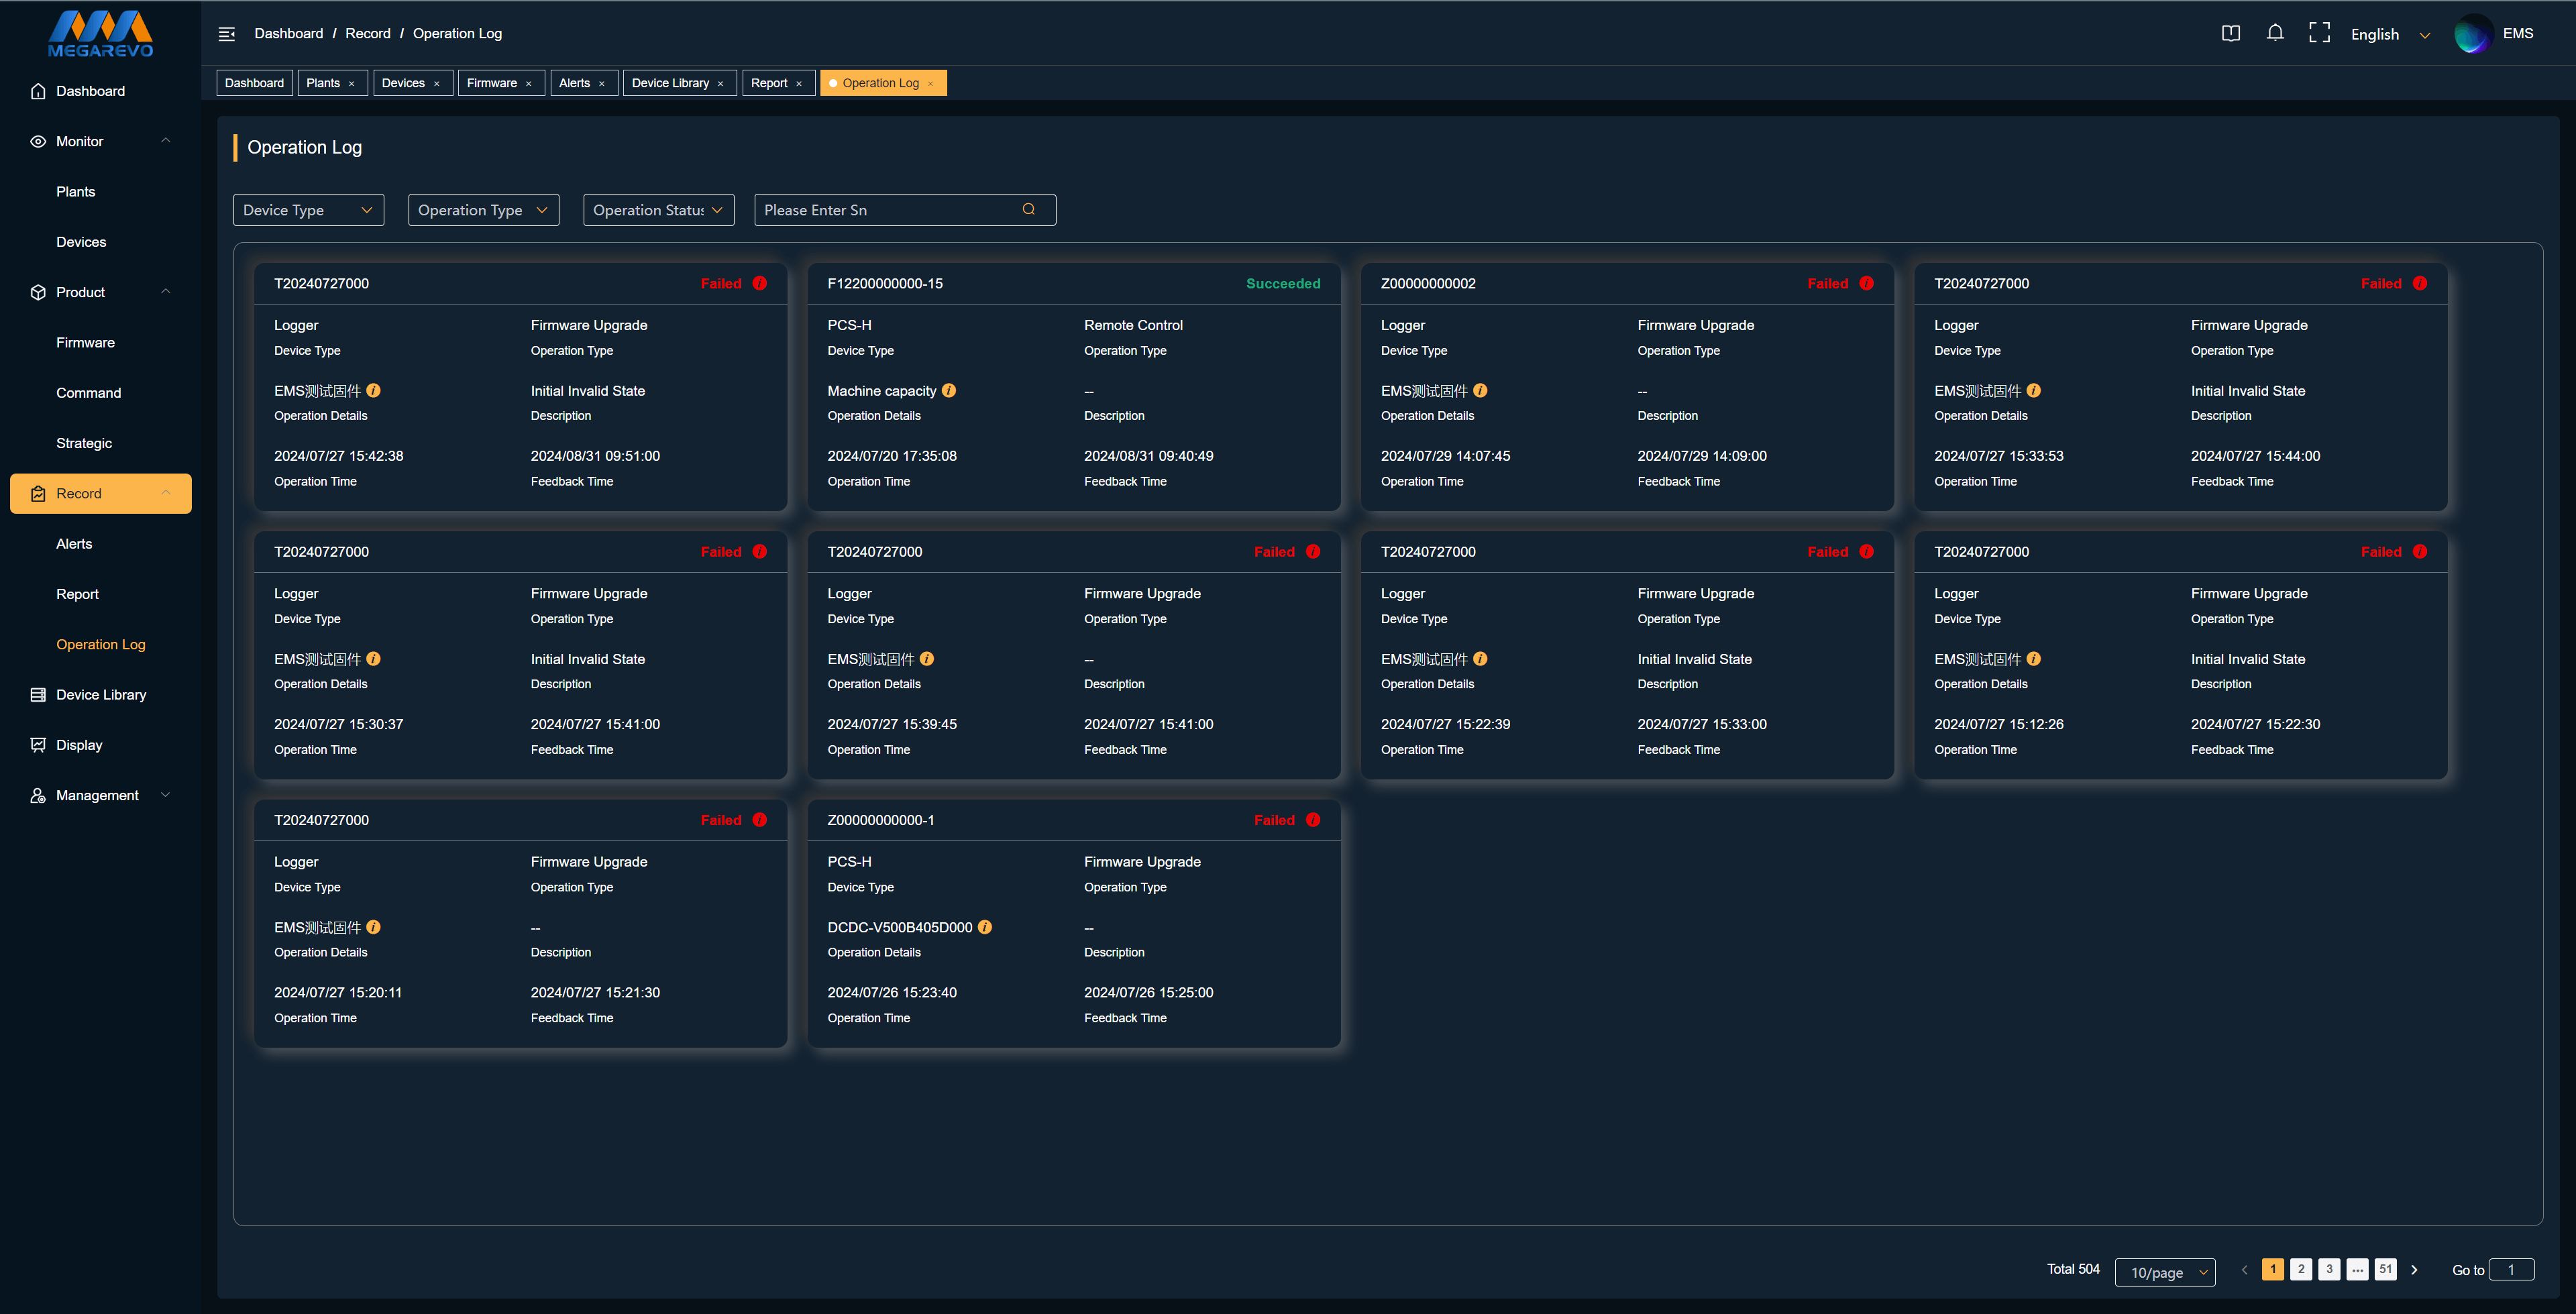Open the Operation Type dropdown
This screenshot has width=2576, height=1314.
(x=483, y=210)
